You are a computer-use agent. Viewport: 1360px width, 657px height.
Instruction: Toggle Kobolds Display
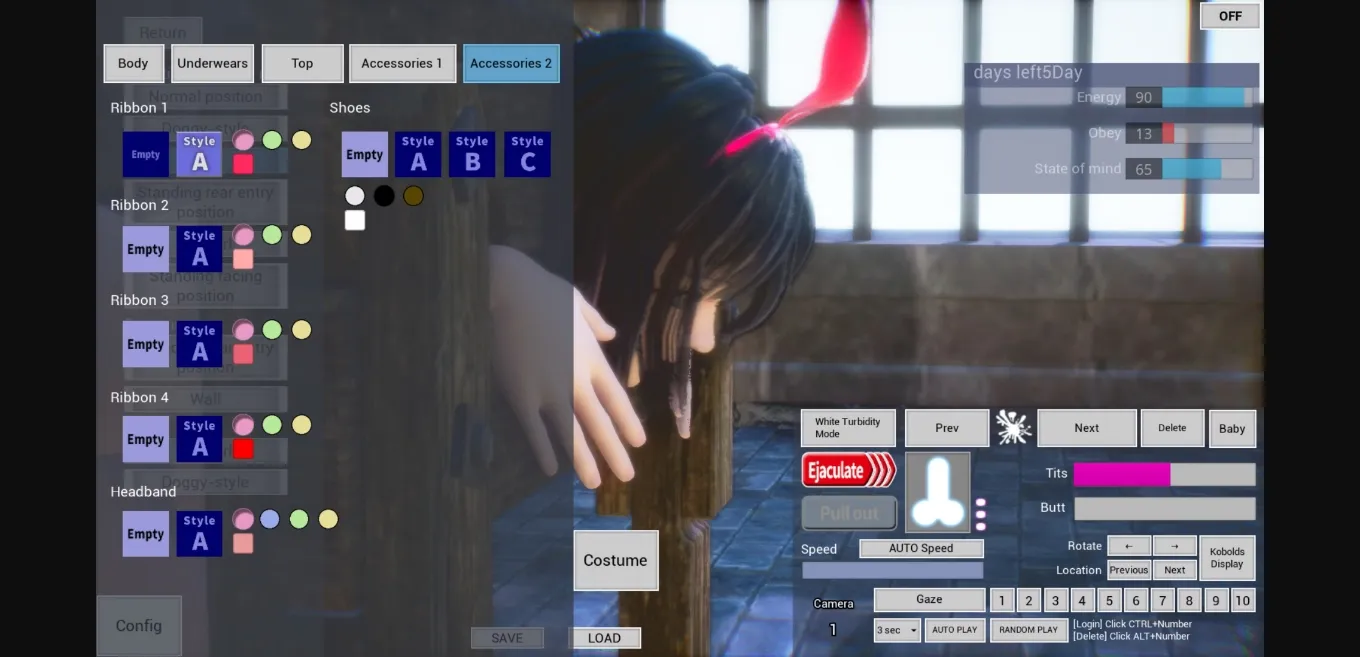pyautogui.click(x=1227, y=557)
